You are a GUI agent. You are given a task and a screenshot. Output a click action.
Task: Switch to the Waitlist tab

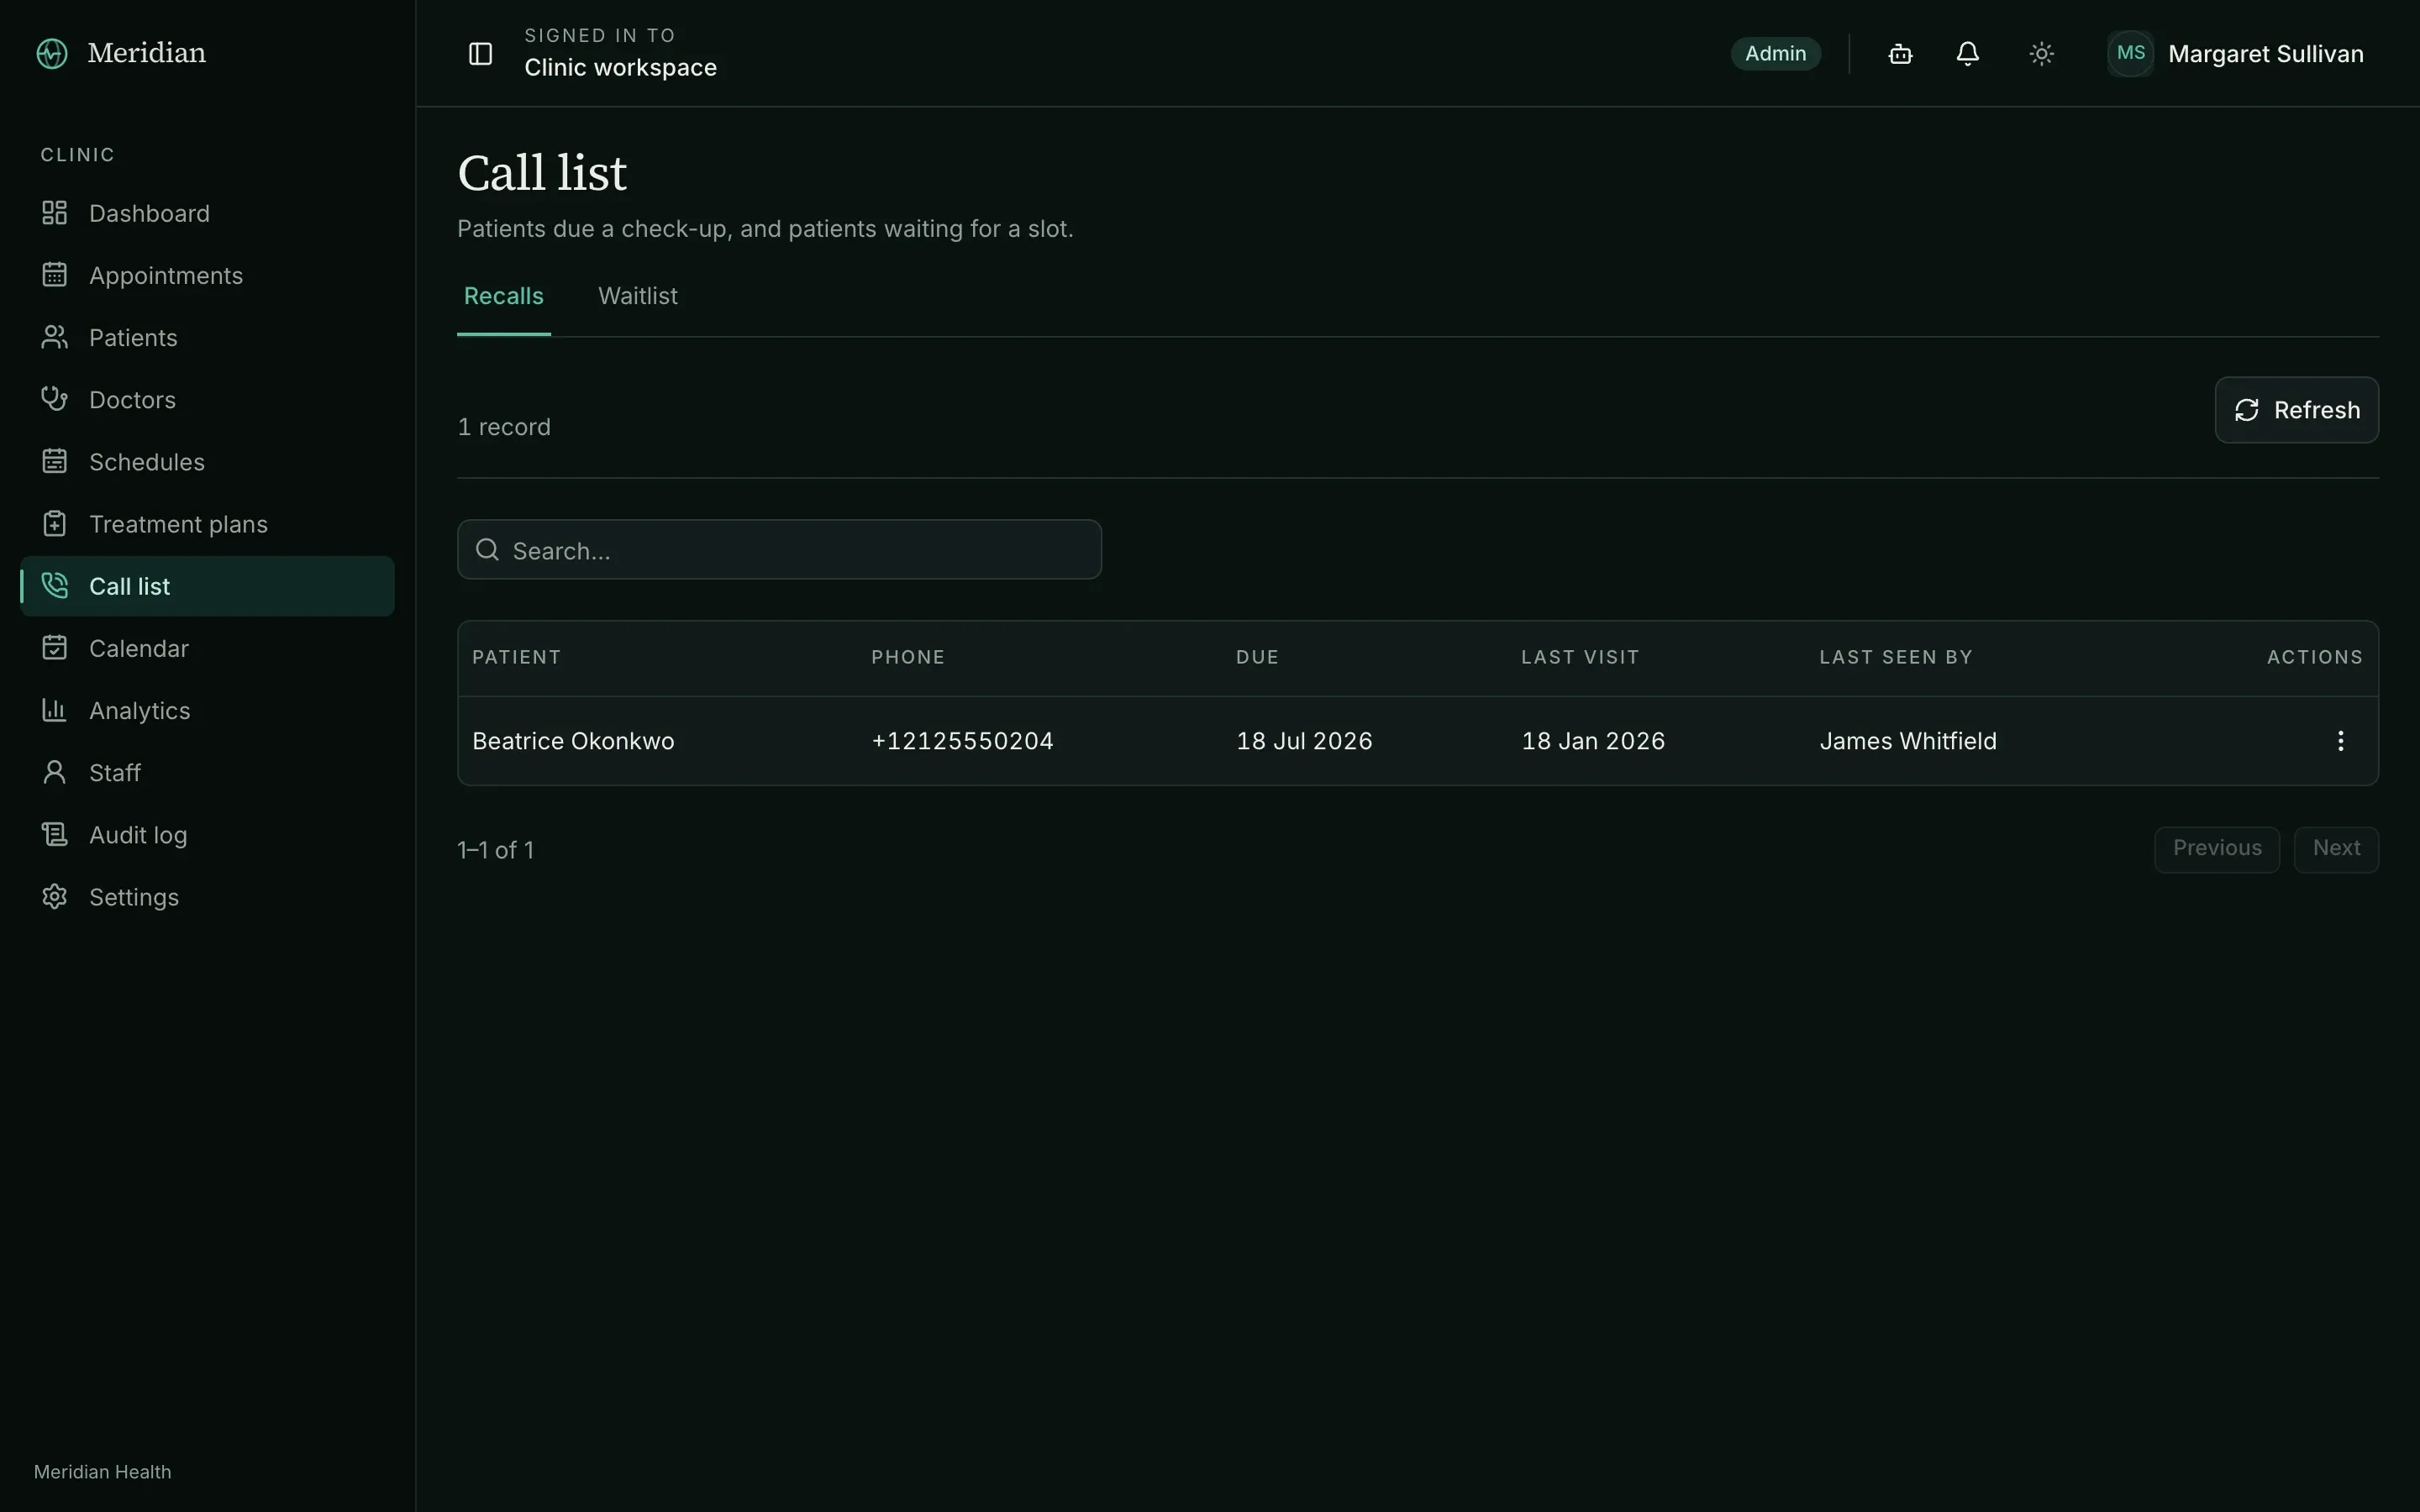[638, 296]
